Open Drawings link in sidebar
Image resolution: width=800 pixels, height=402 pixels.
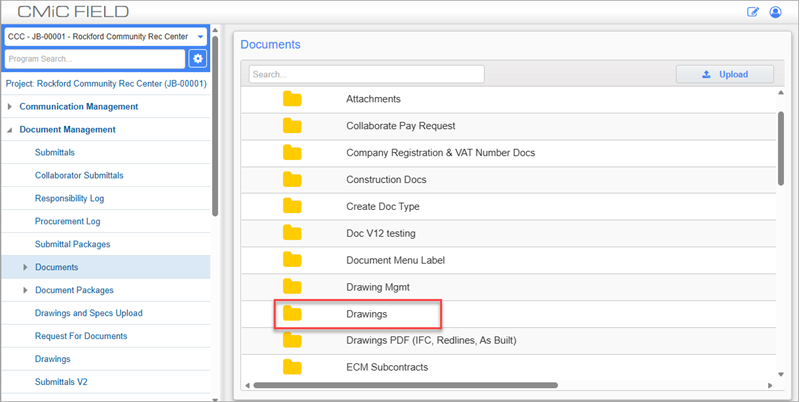pos(53,359)
